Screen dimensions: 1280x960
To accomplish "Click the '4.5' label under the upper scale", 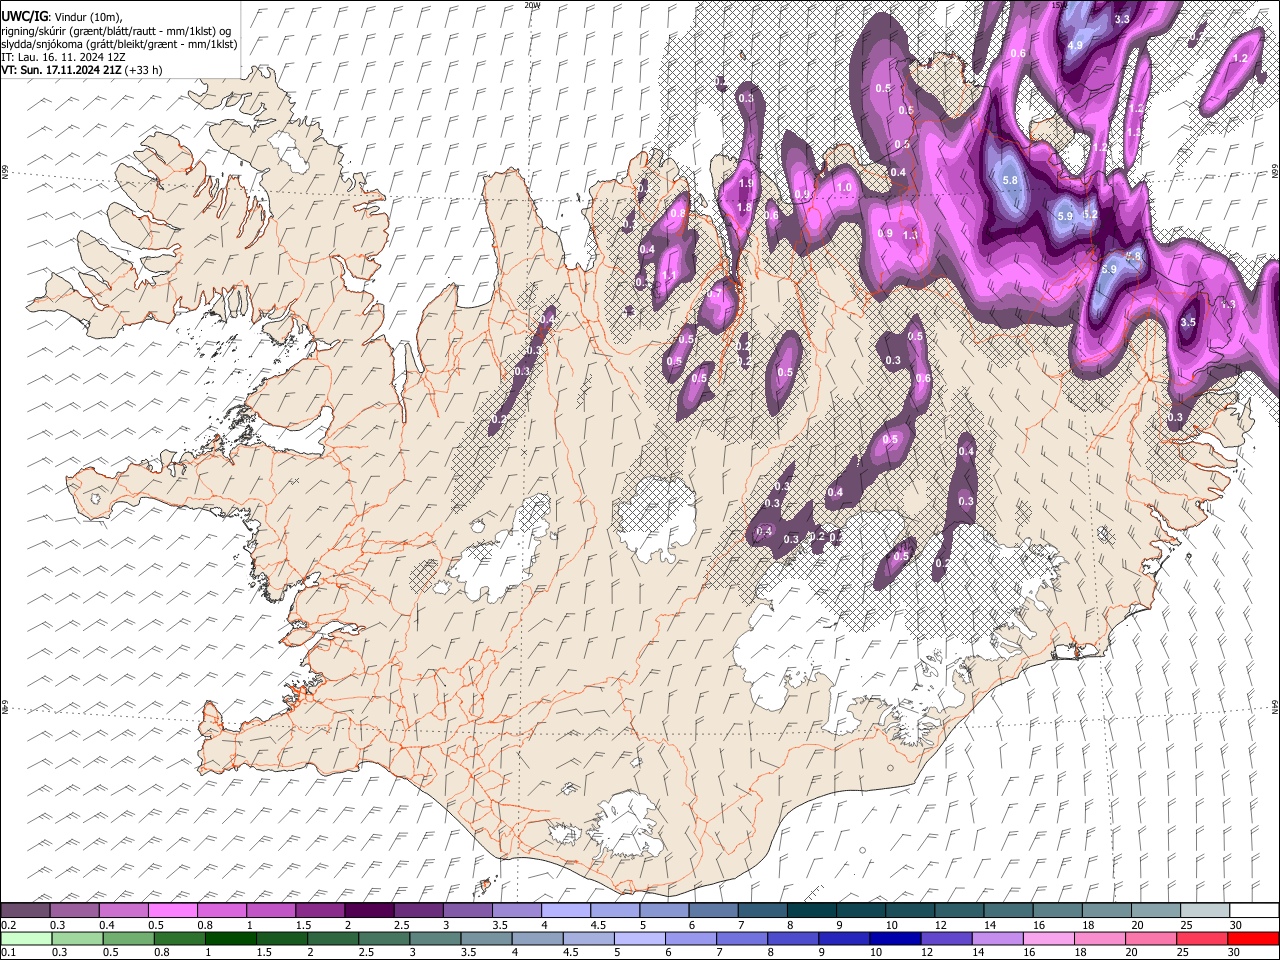I will (598, 925).
